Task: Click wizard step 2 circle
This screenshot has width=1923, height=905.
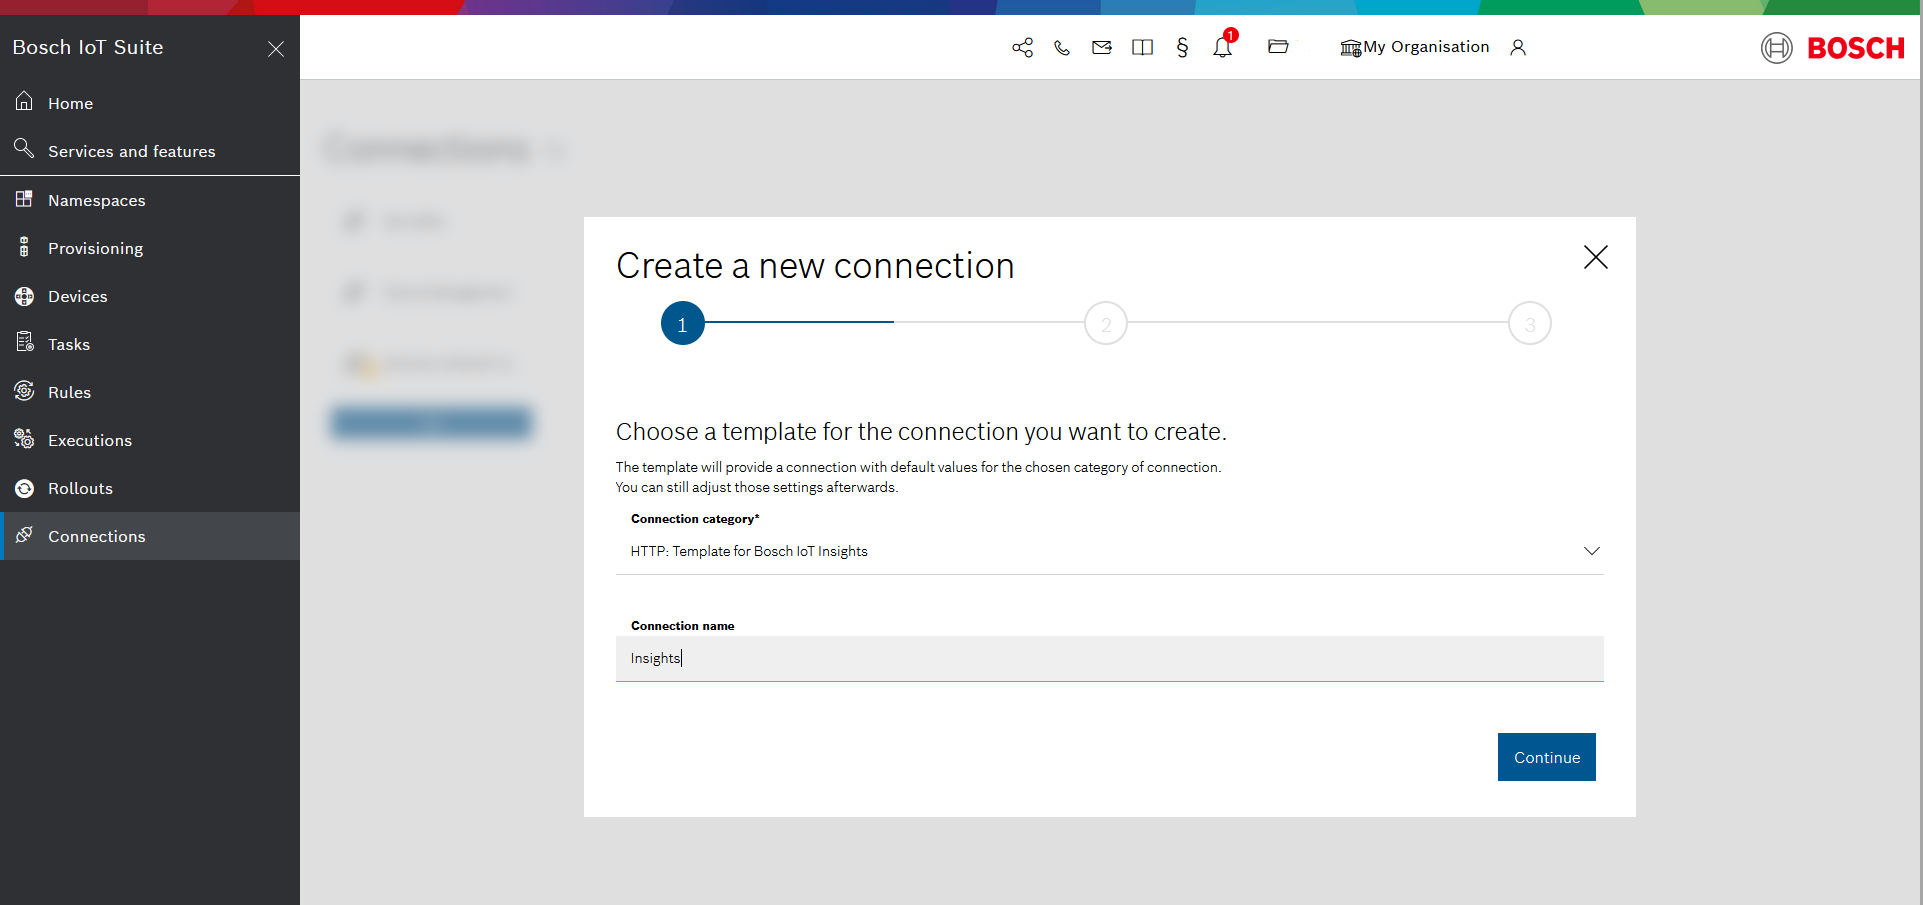Action: tap(1106, 323)
